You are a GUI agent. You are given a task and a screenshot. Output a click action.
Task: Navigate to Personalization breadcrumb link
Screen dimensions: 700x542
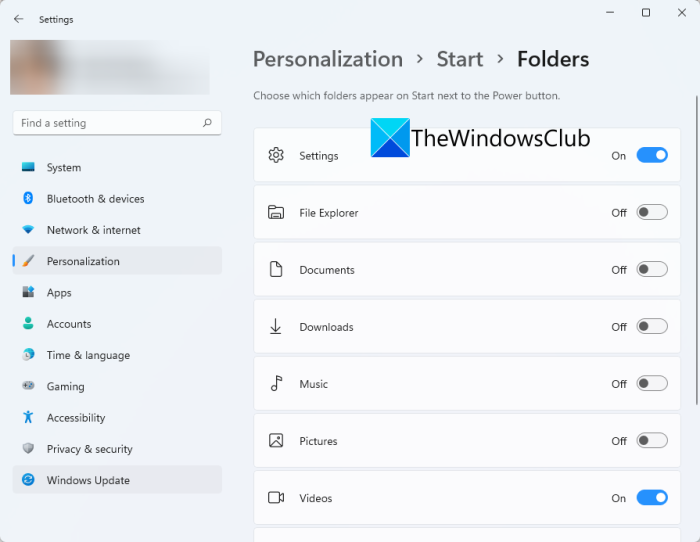(327, 59)
